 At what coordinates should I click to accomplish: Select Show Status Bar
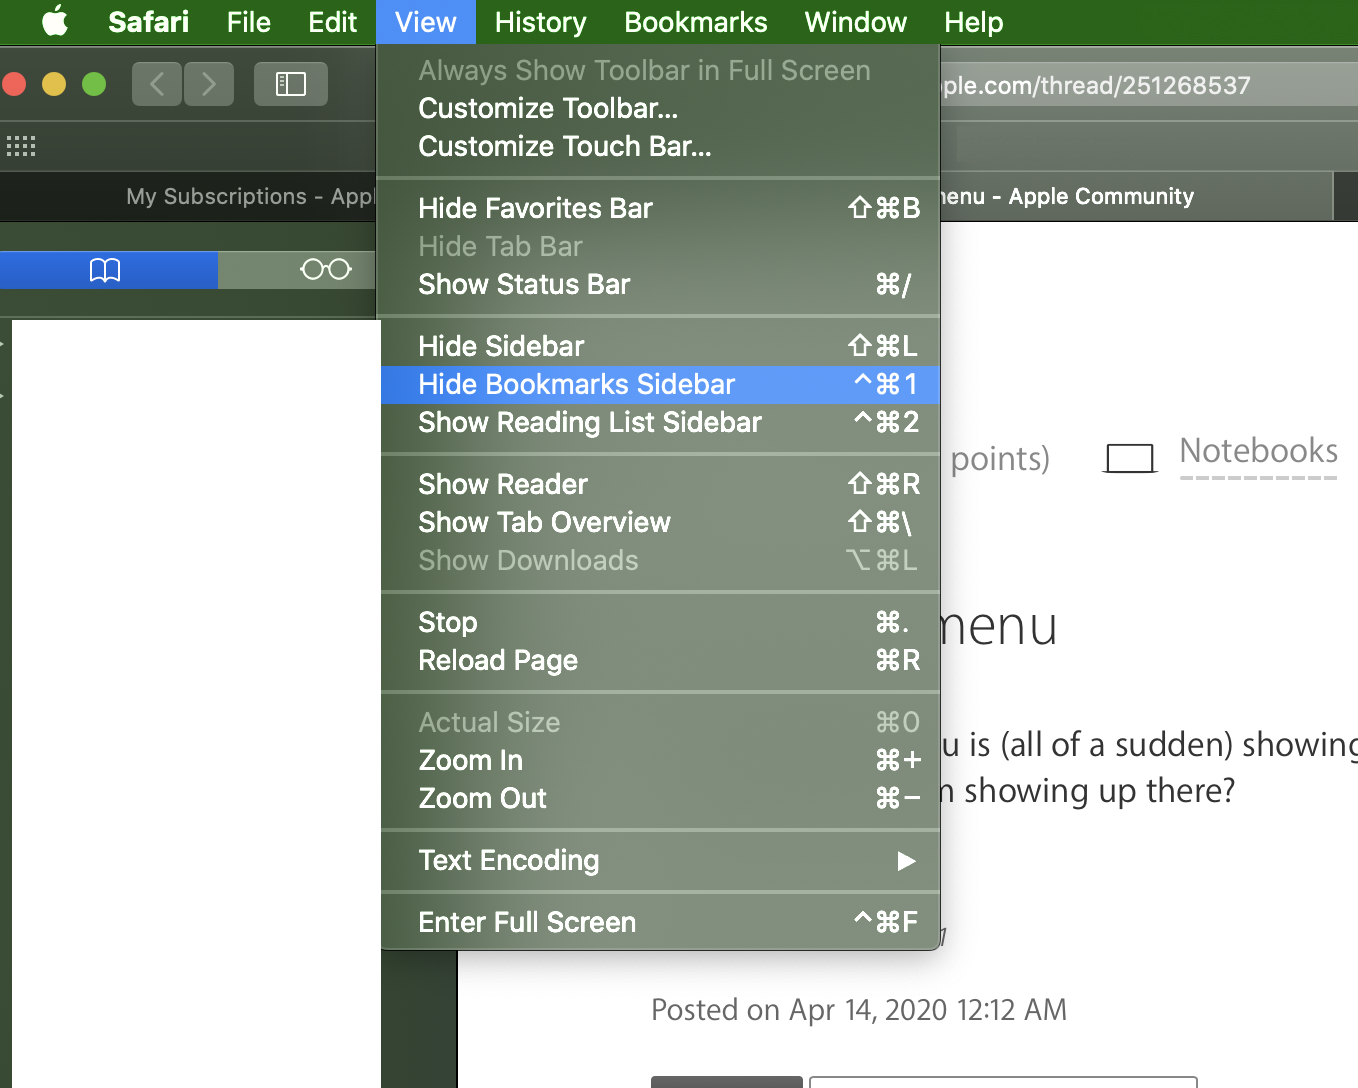pyautogui.click(x=660, y=284)
